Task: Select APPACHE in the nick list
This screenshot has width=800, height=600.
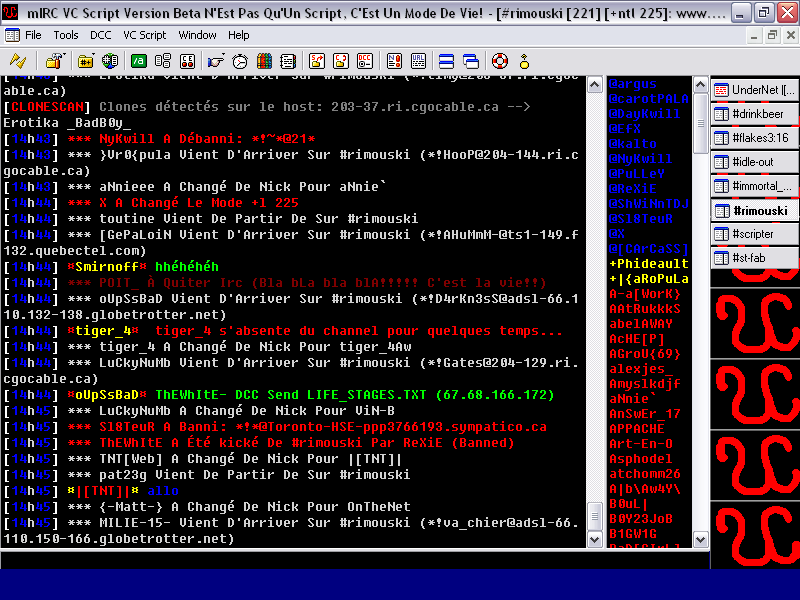Action: click(637, 429)
